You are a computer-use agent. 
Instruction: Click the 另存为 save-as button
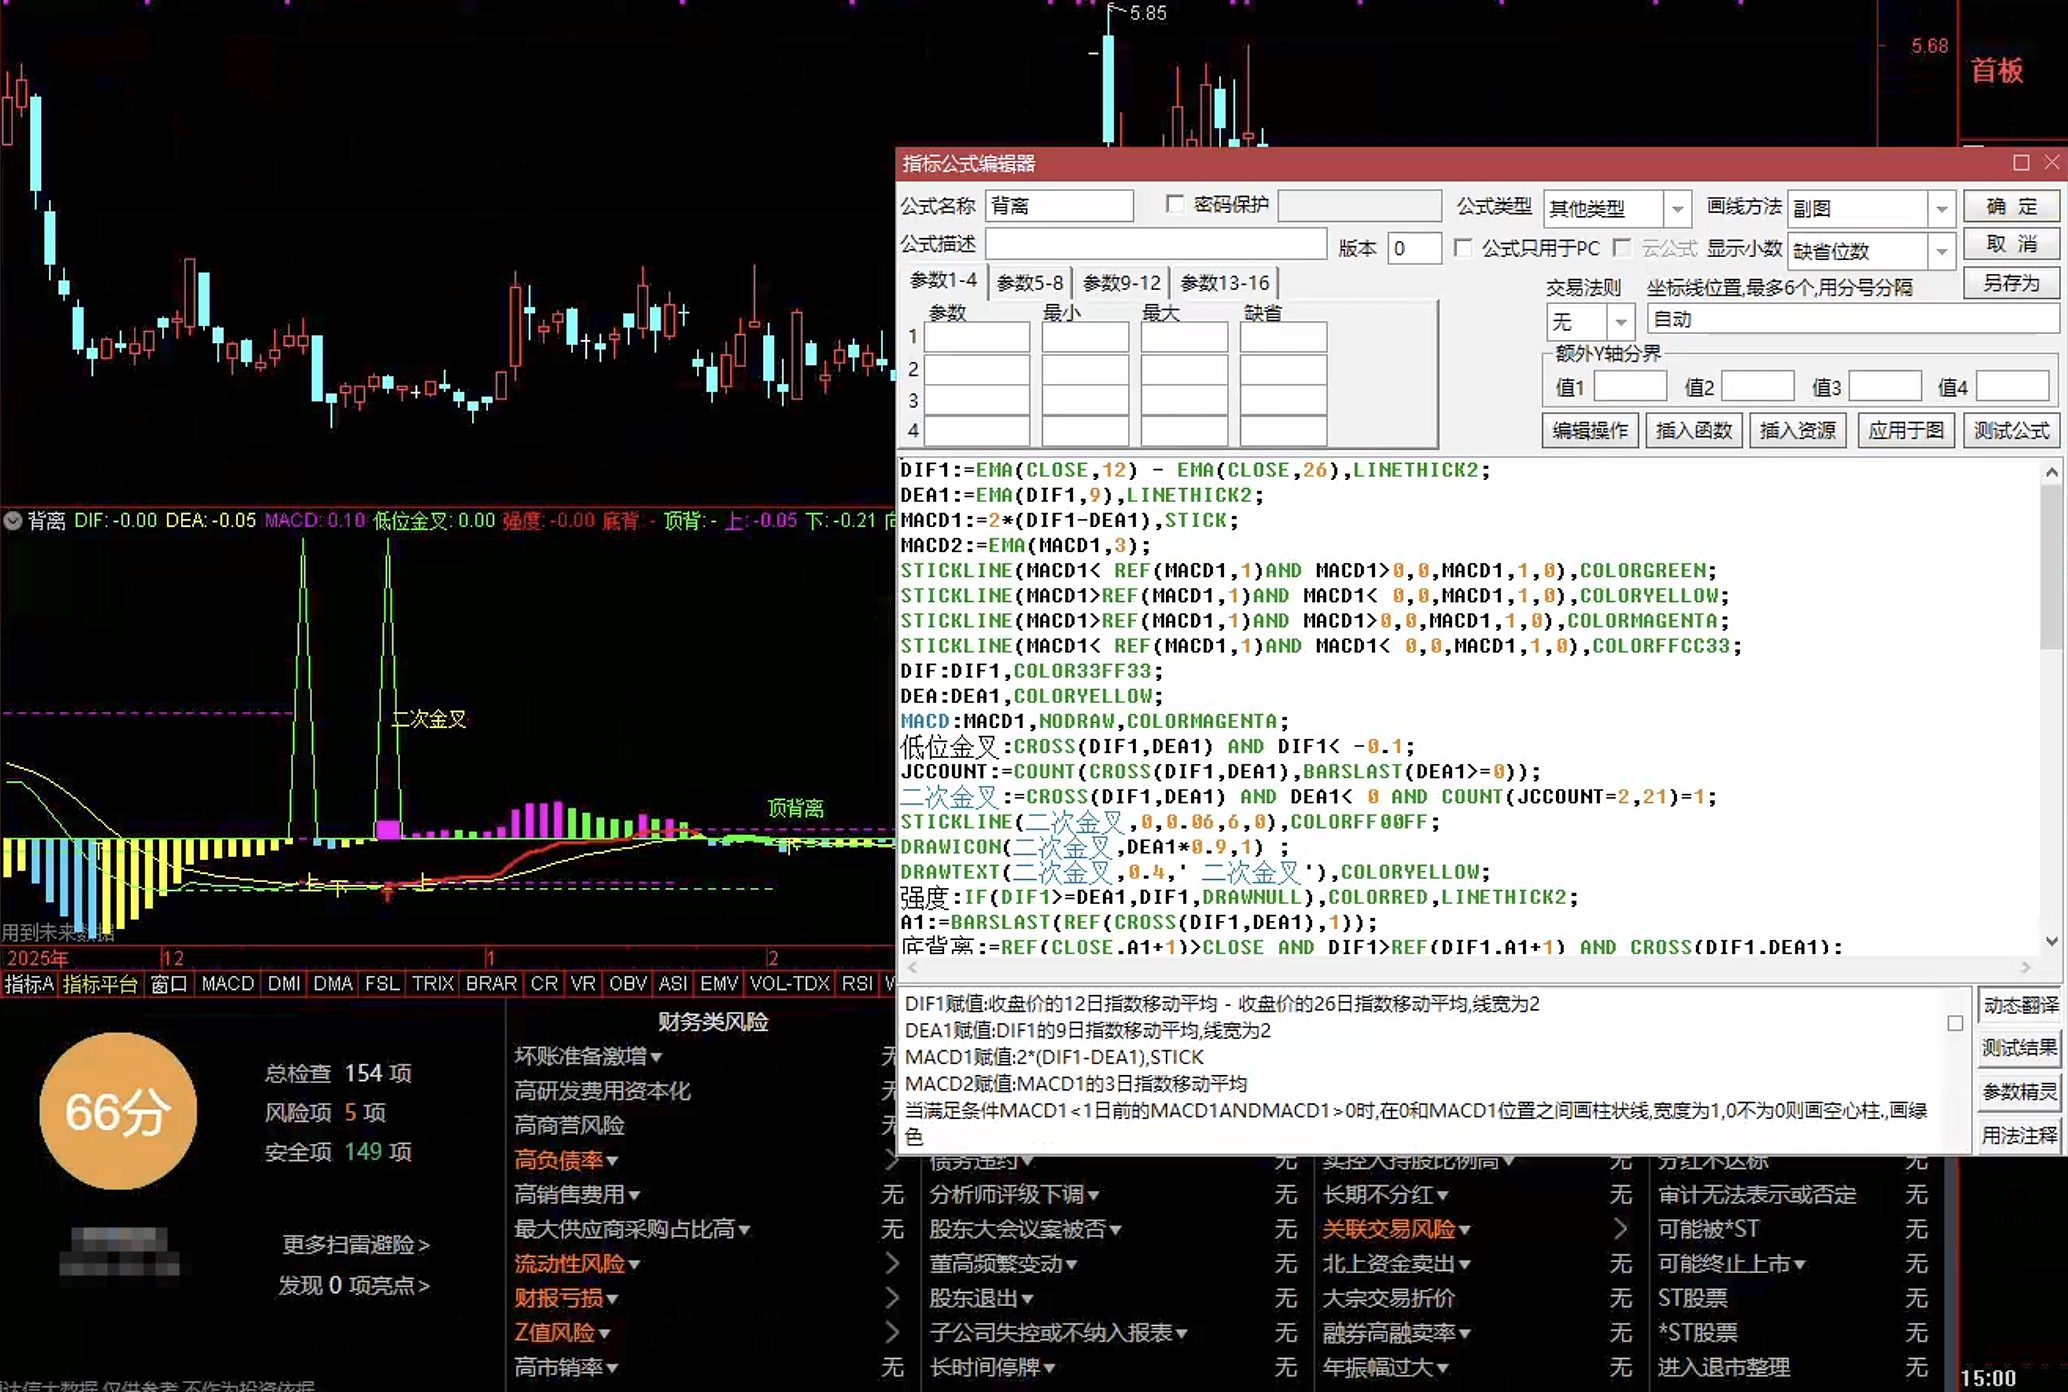tap(2011, 283)
